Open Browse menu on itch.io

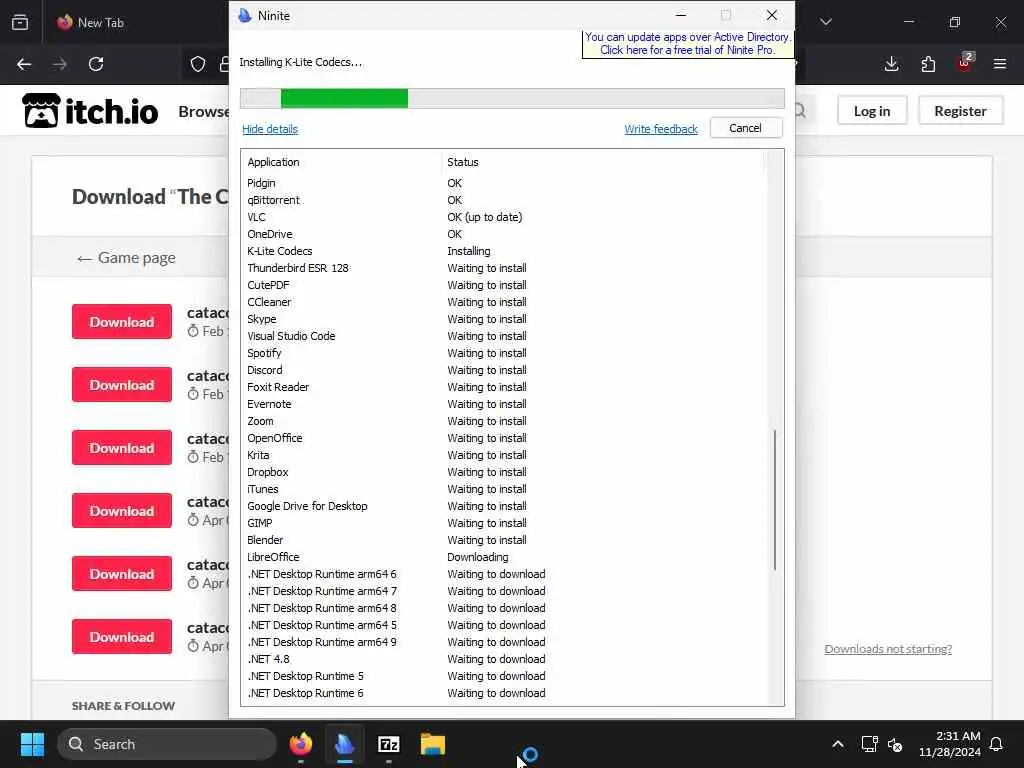(204, 112)
